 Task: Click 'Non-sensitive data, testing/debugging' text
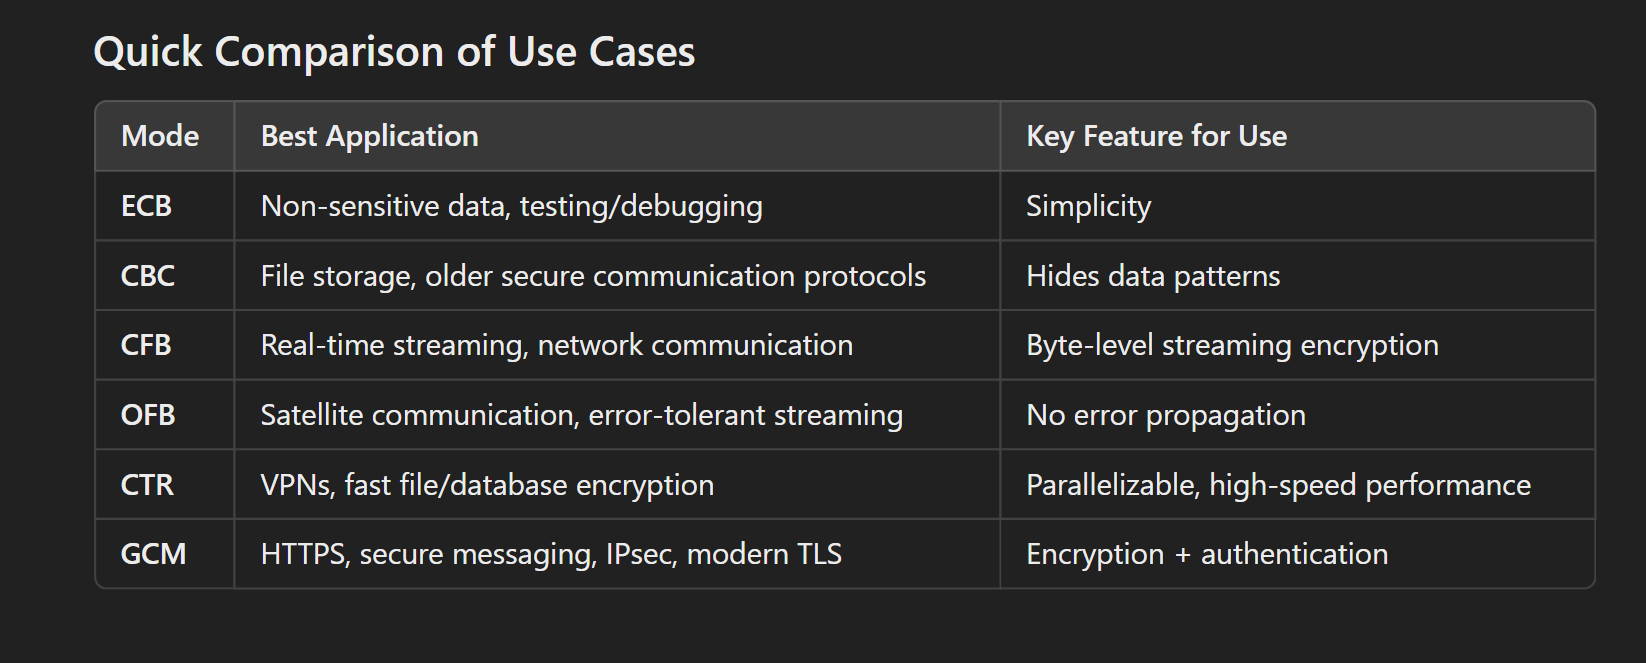click(511, 207)
